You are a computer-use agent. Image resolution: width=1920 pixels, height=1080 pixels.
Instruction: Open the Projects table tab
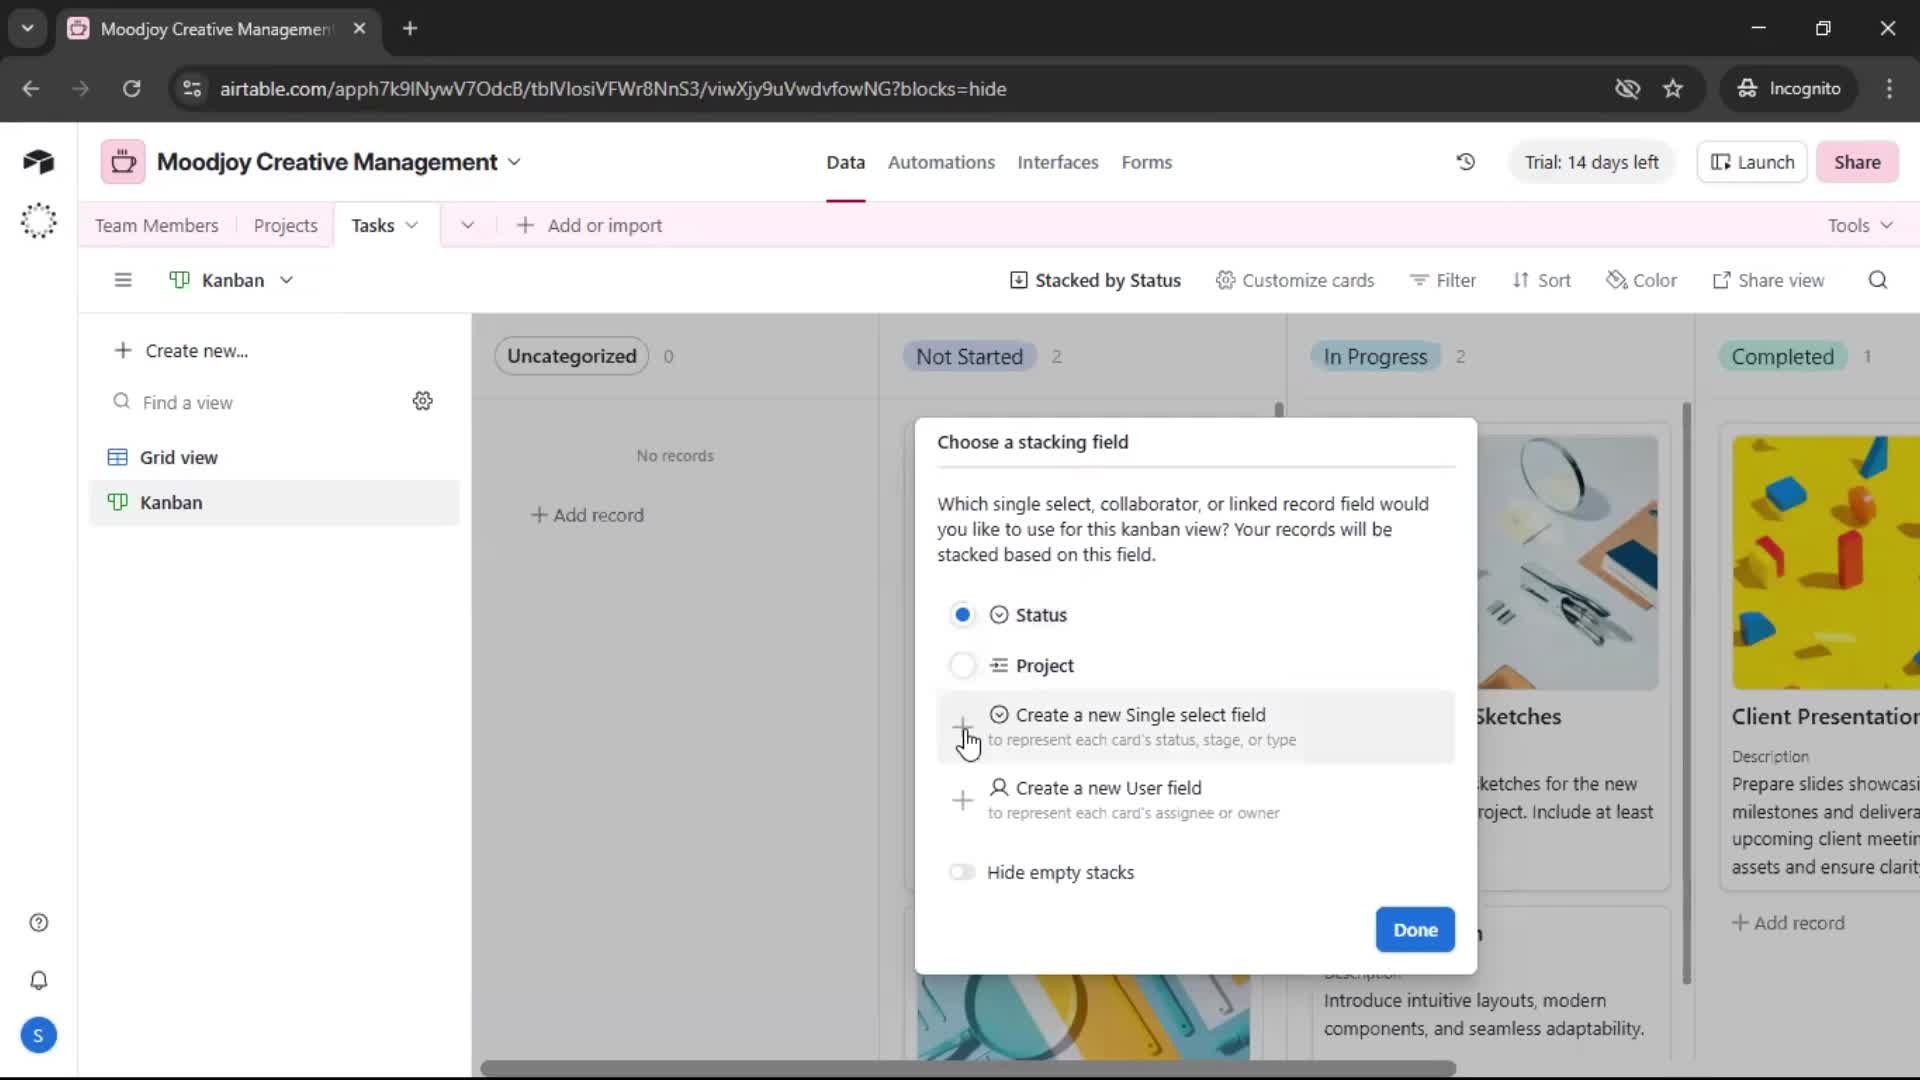click(x=285, y=225)
